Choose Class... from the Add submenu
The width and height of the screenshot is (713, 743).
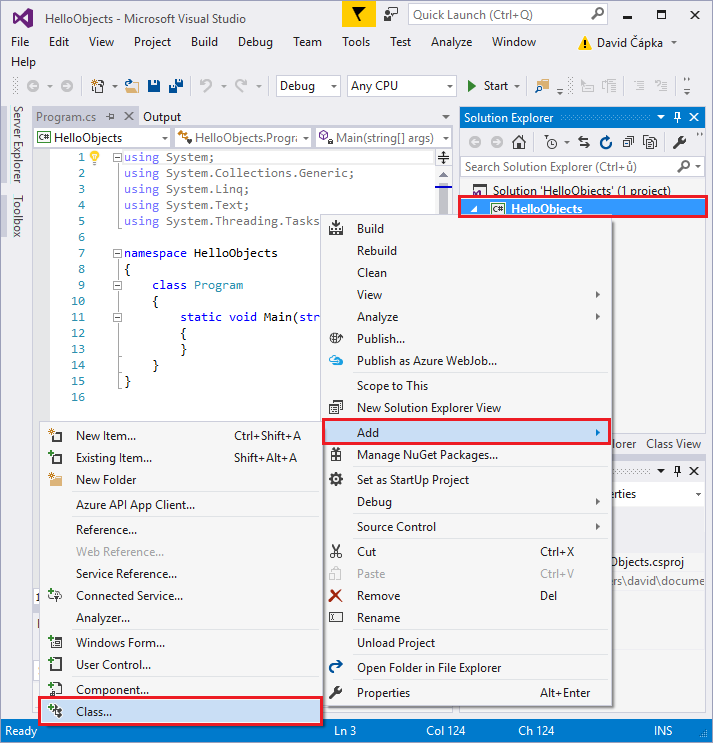181,711
